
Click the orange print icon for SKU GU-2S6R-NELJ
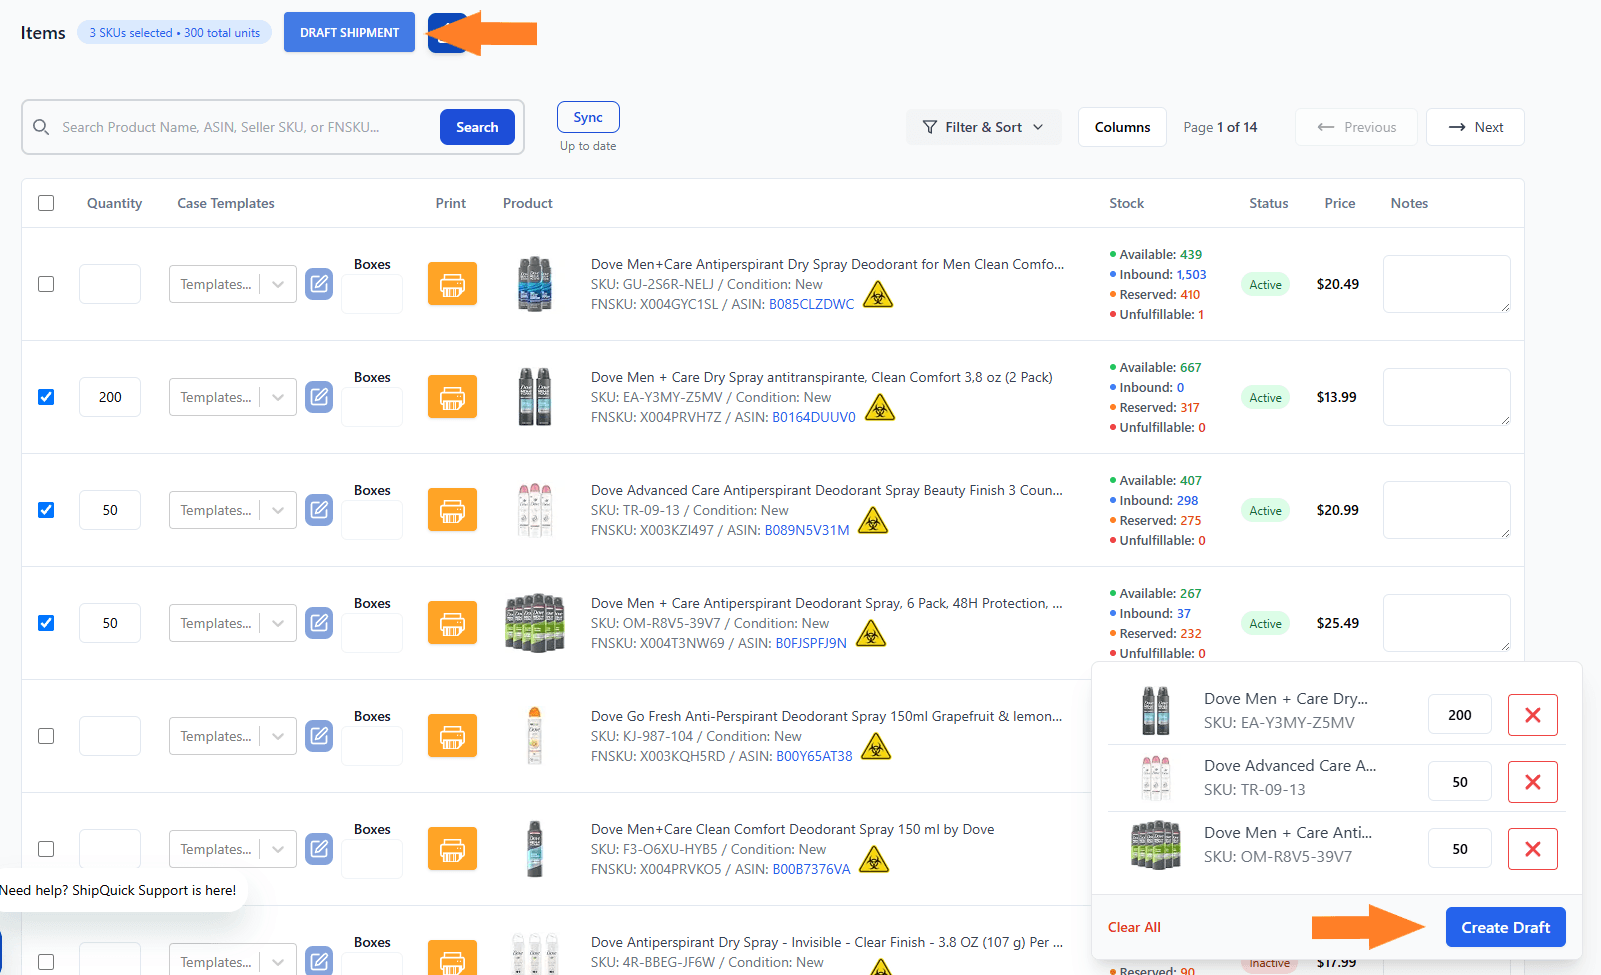click(x=452, y=284)
